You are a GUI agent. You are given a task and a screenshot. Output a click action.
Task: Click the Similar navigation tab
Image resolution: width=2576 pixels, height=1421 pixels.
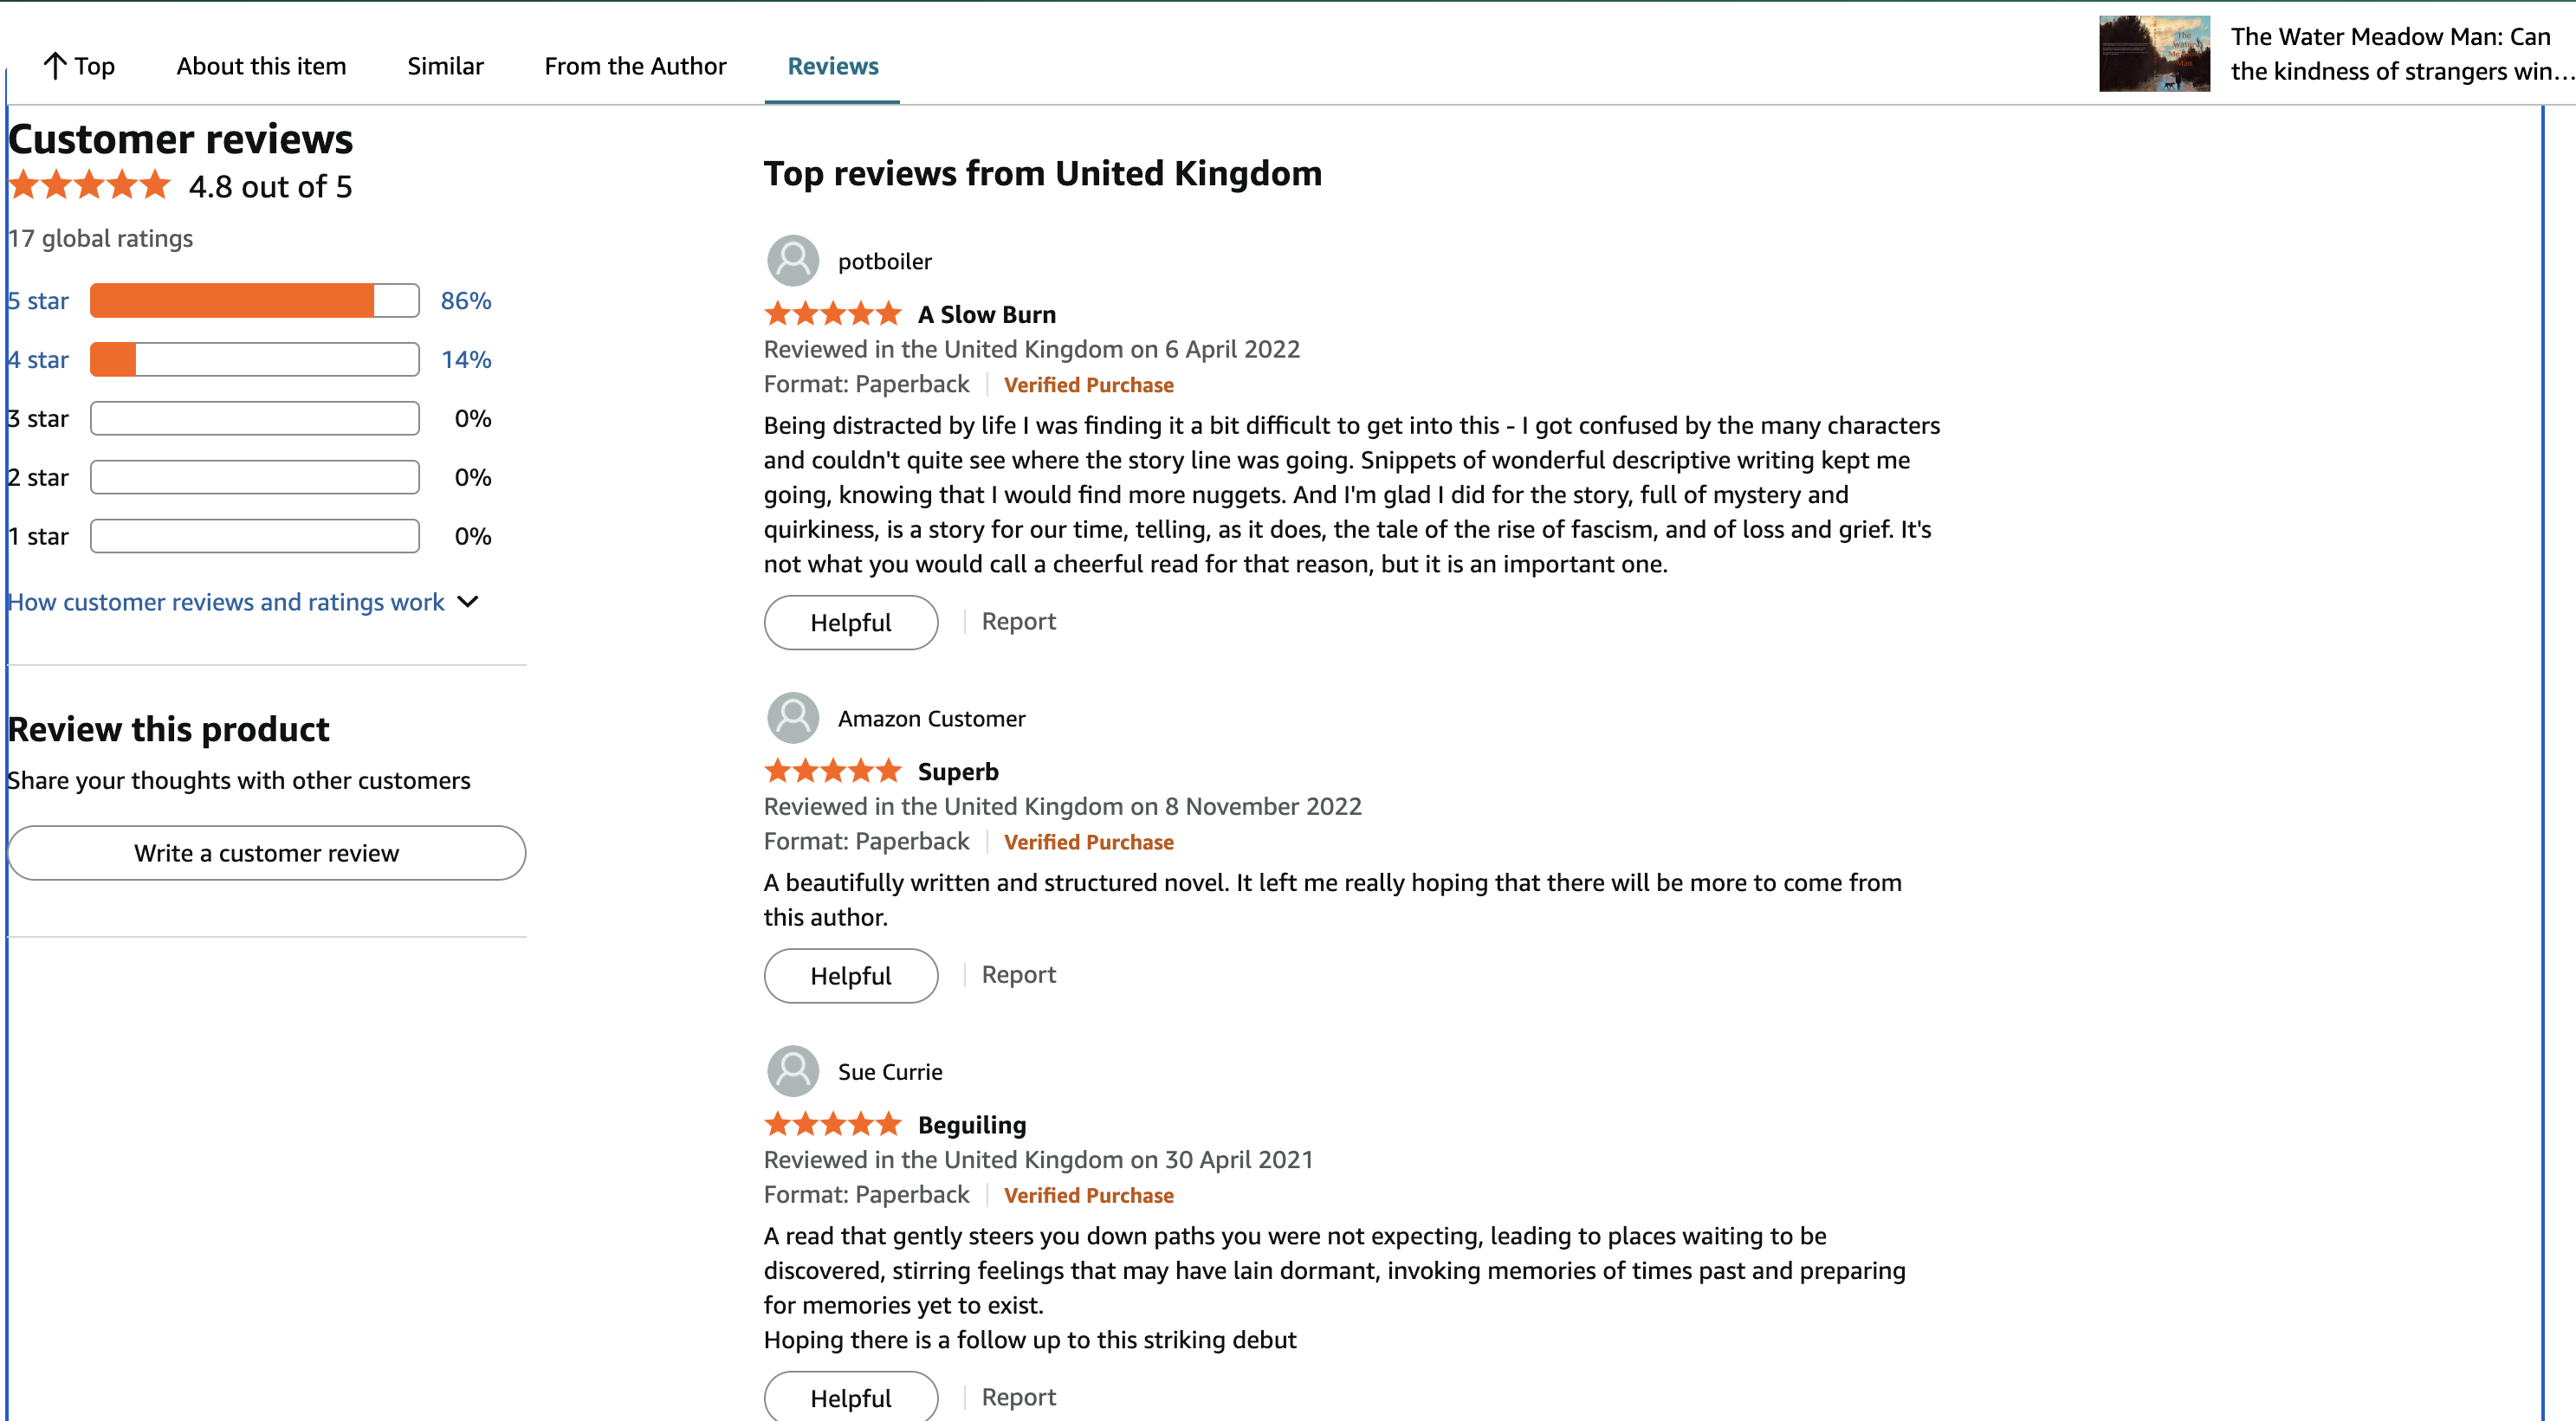click(445, 66)
